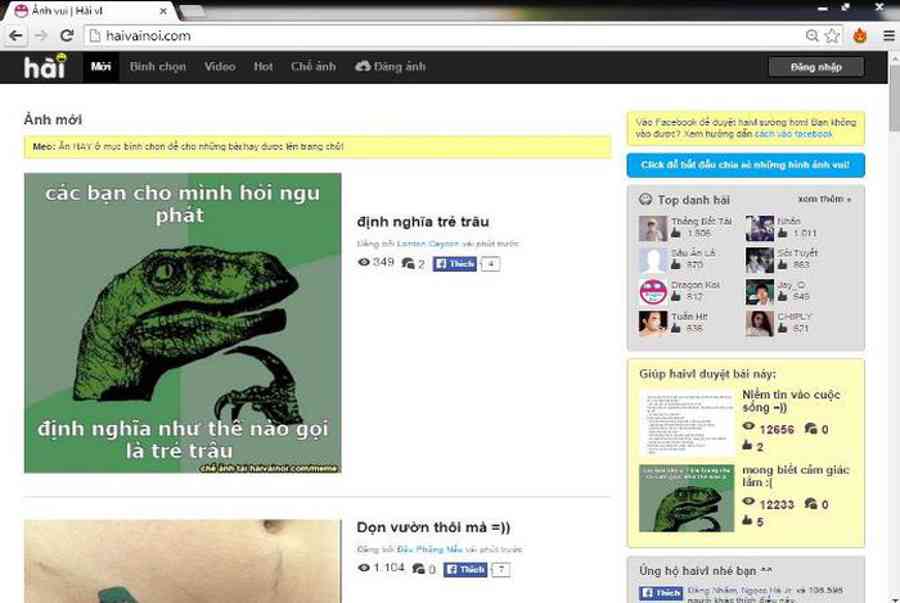
Task: Open the small raptor meme review thumbnail
Action: point(686,498)
